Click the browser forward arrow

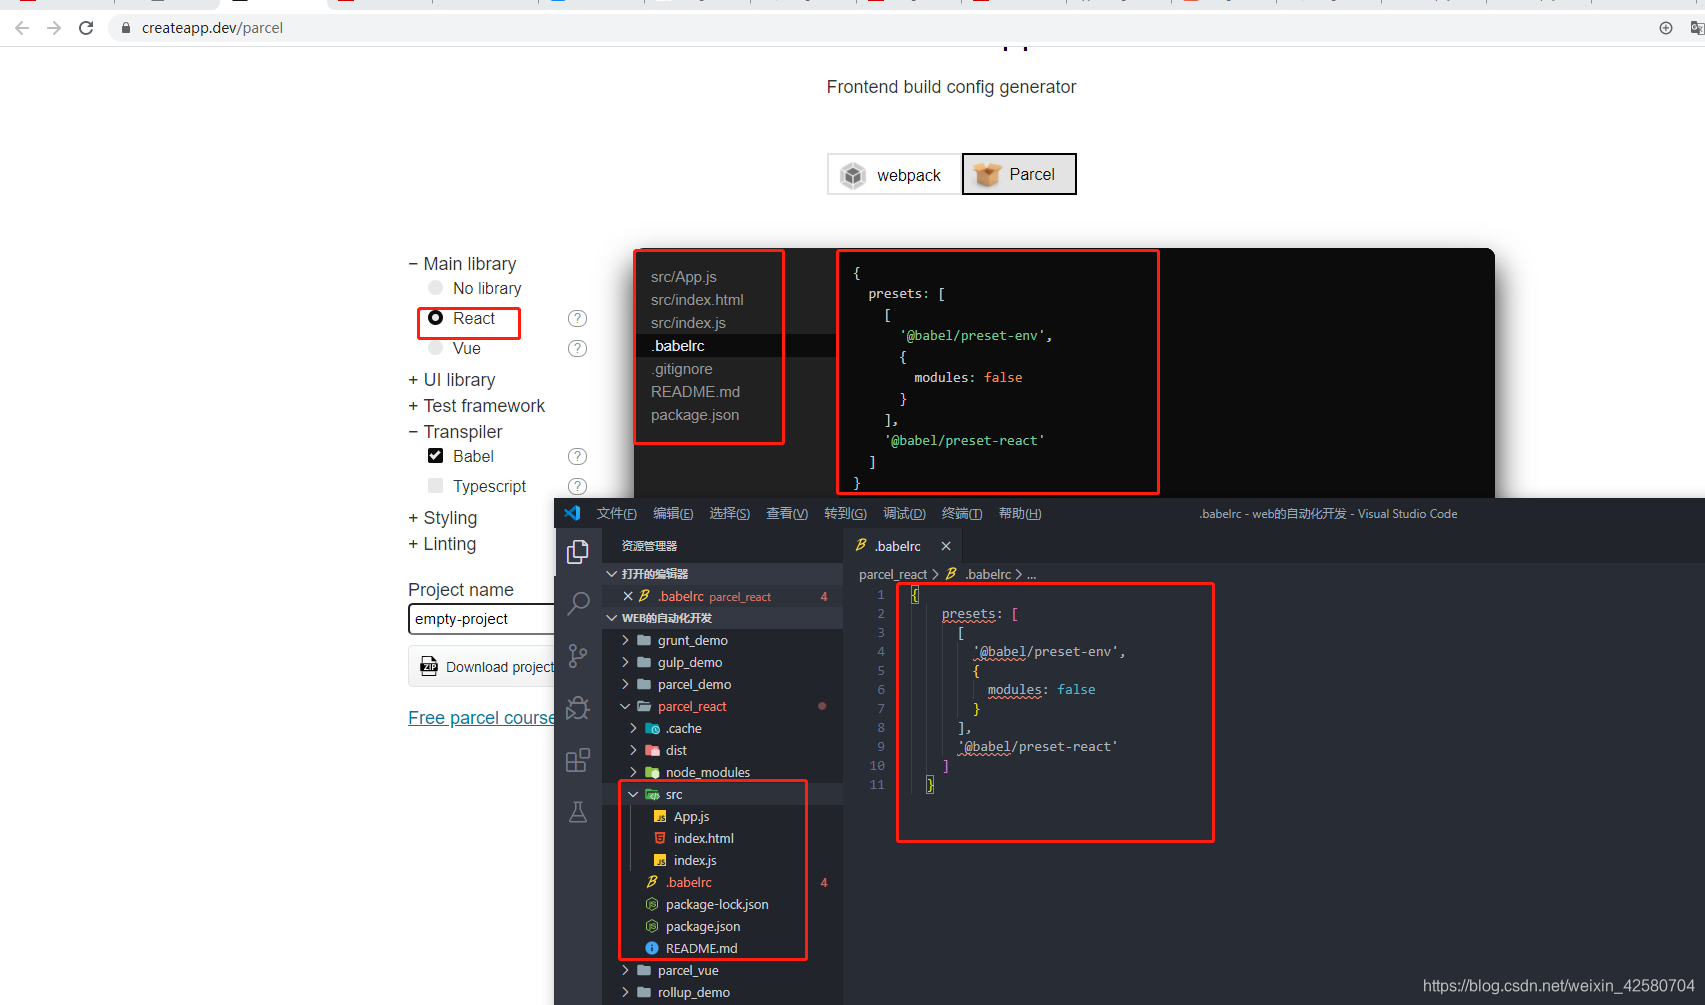[54, 28]
